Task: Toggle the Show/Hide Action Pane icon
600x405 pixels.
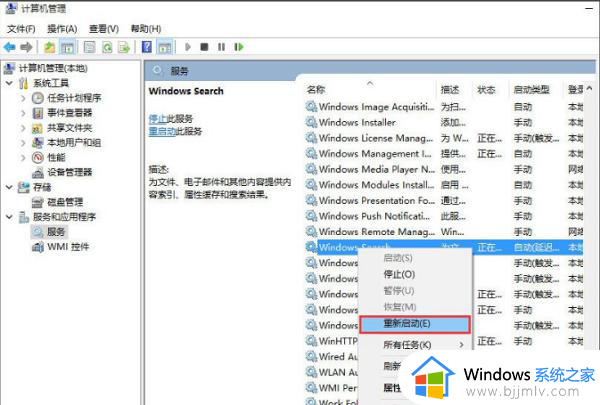Action: click(165, 47)
